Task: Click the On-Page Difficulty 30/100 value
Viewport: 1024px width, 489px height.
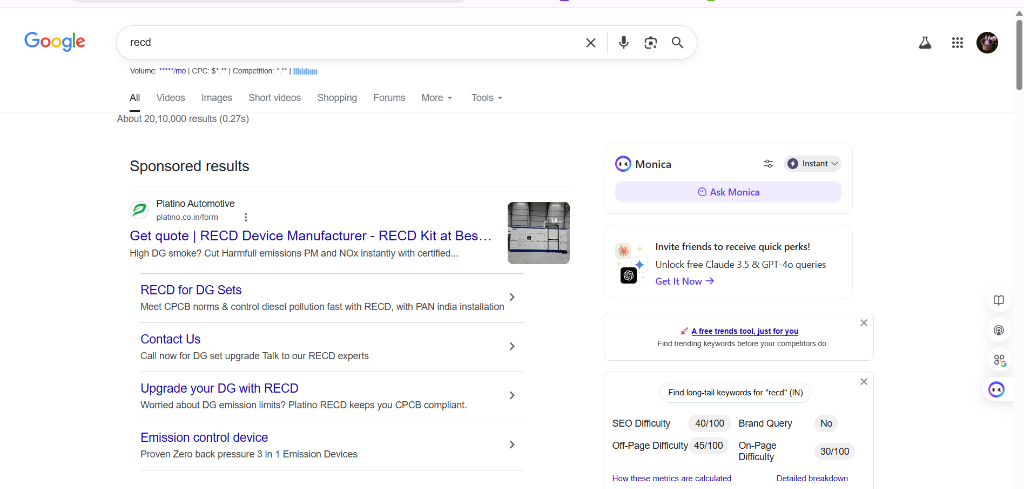Action: click(x=835, y=452)
